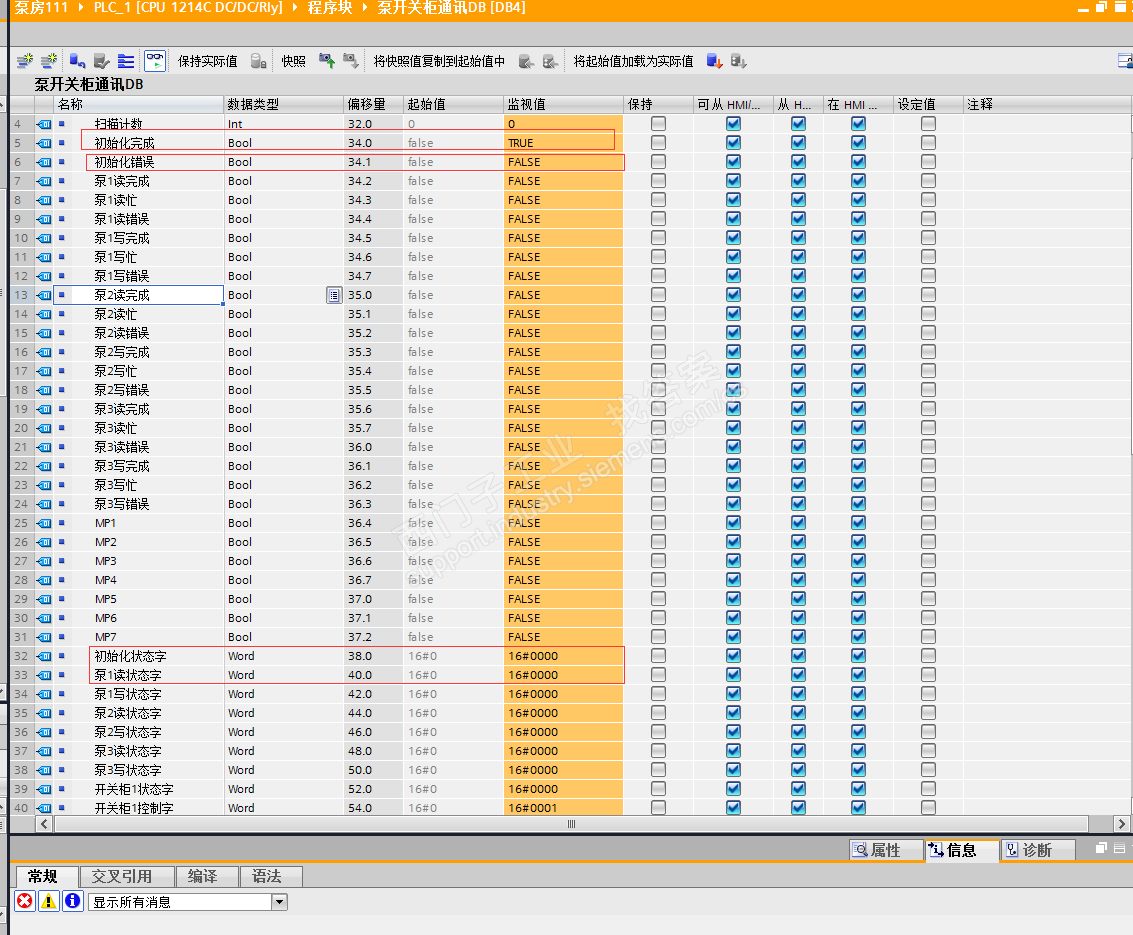This screenshot has height=935, width=1133.
Task: Click monitor value 16#0001 of 开关柜1控制字
Action: click(563, 808)
